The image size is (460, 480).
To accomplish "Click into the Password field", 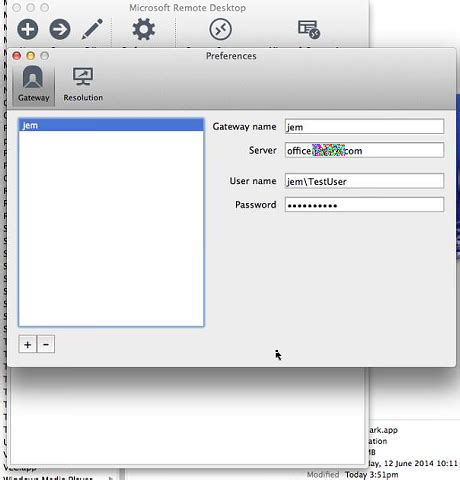I will [364, 205].
